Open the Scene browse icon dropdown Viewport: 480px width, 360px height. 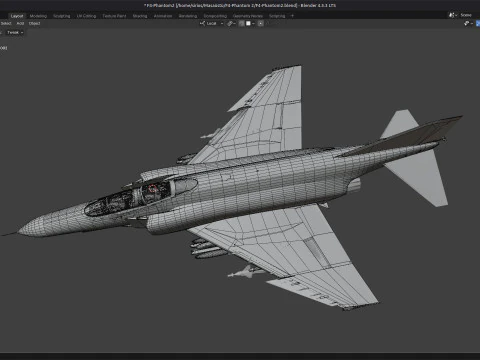[453, 15]
